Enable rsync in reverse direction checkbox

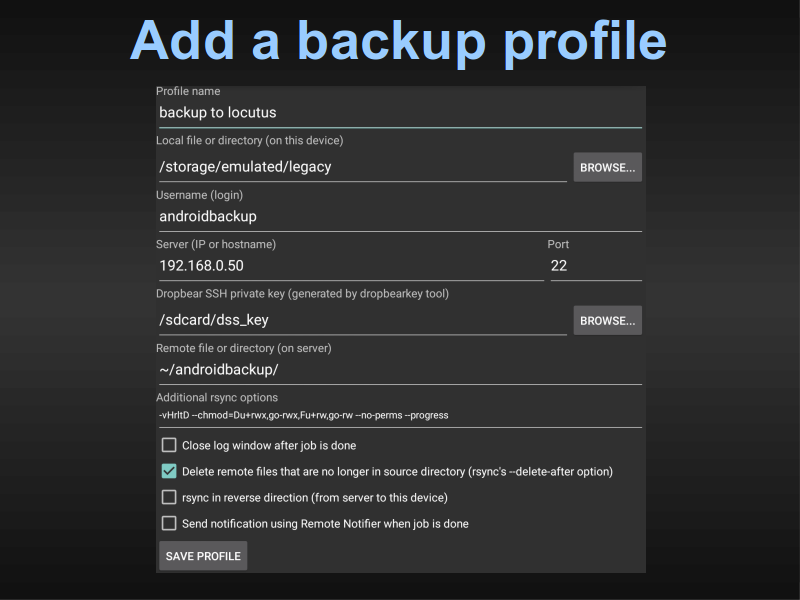click(x=169, y=497)
